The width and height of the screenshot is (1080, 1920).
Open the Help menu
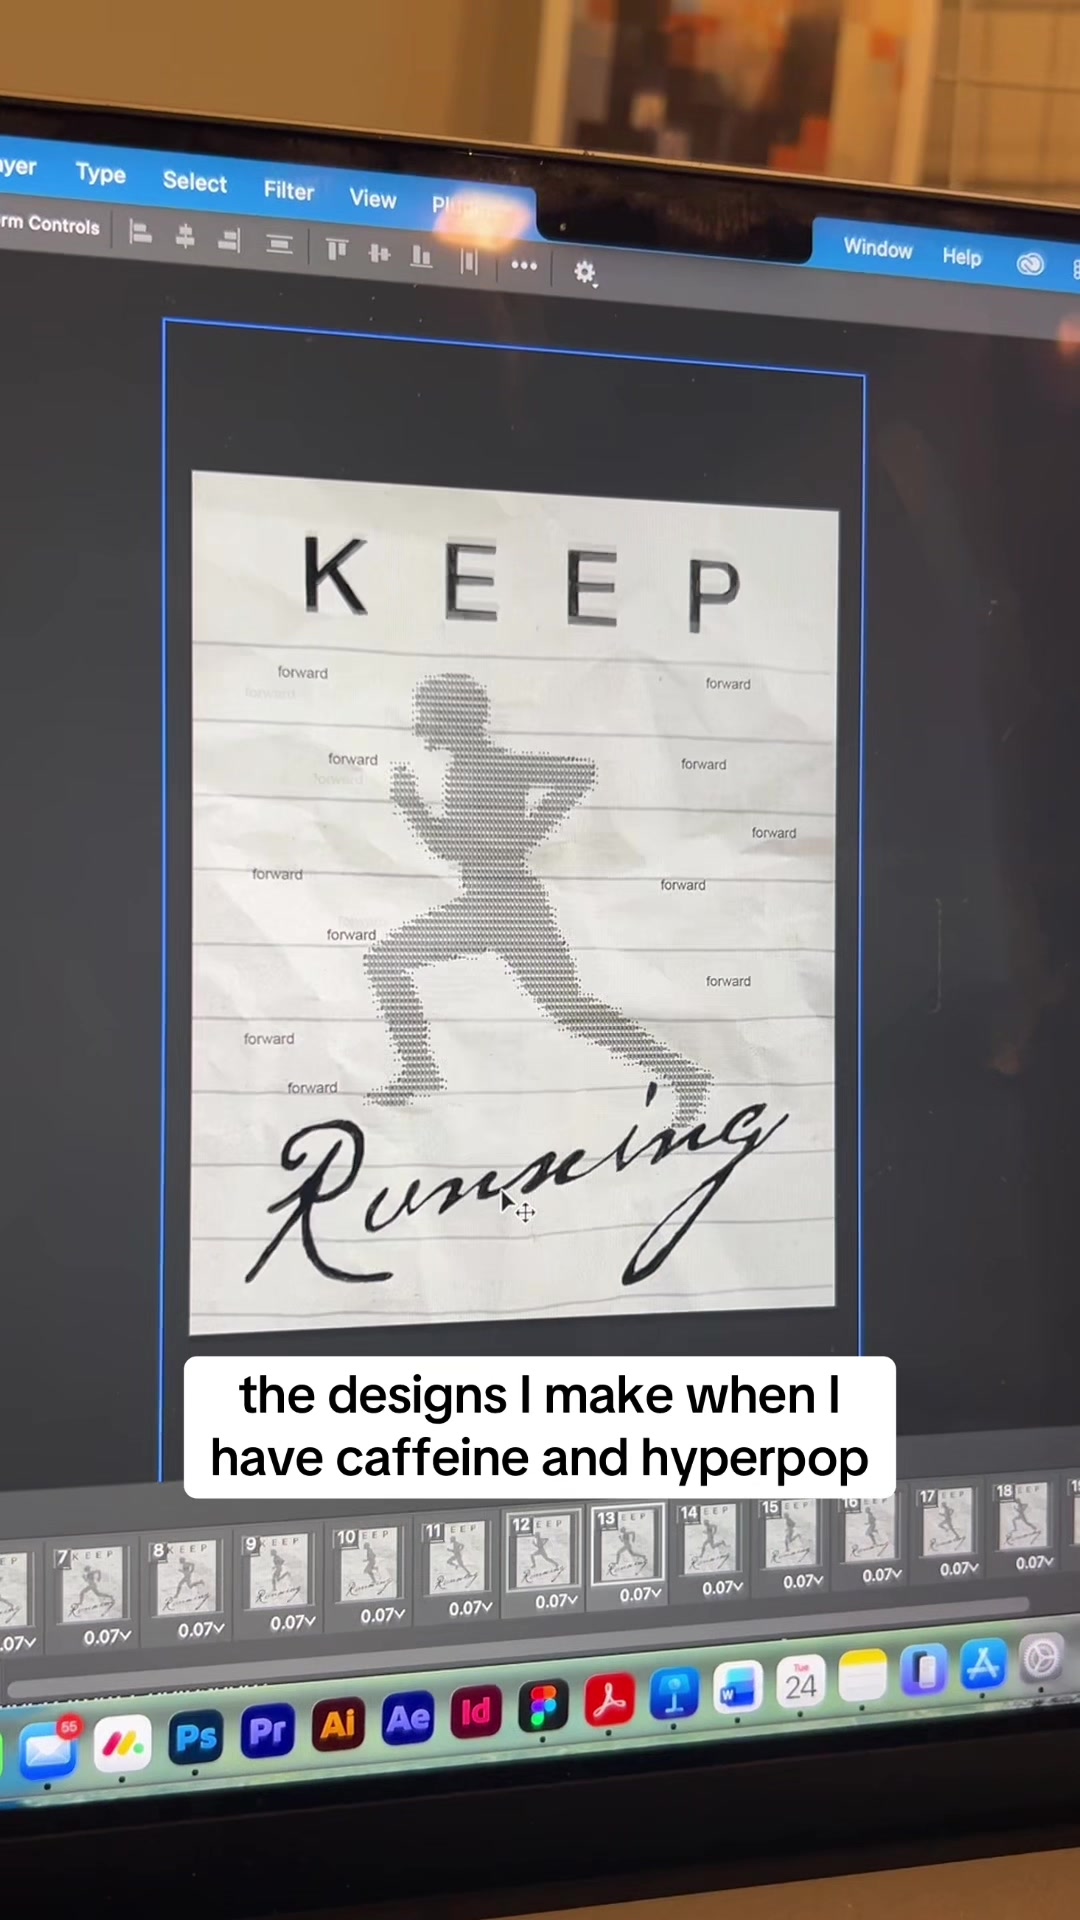tap(962, 257)
